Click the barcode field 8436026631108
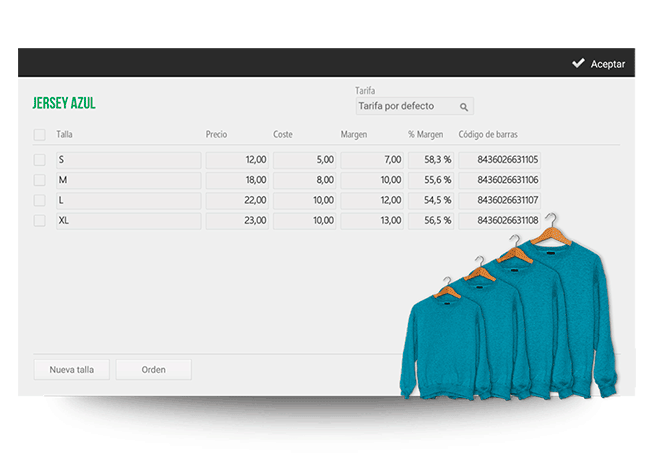The image size is (650, 456). (500, 221)
